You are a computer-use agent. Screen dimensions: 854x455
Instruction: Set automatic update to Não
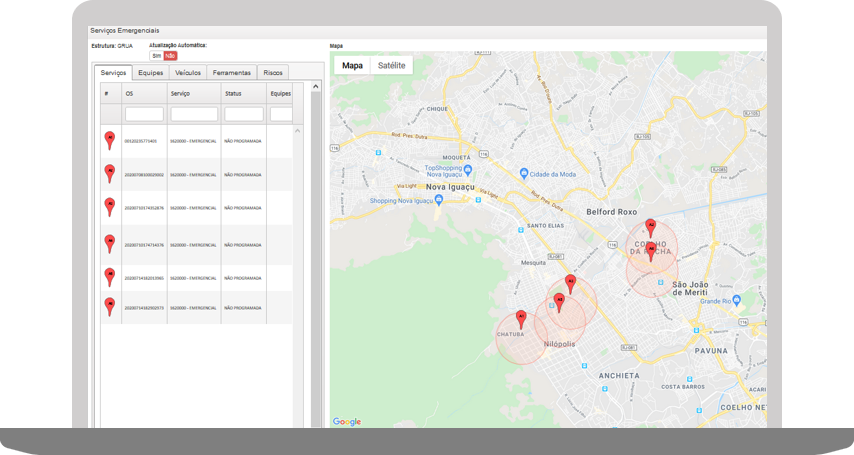pos(170,56)
